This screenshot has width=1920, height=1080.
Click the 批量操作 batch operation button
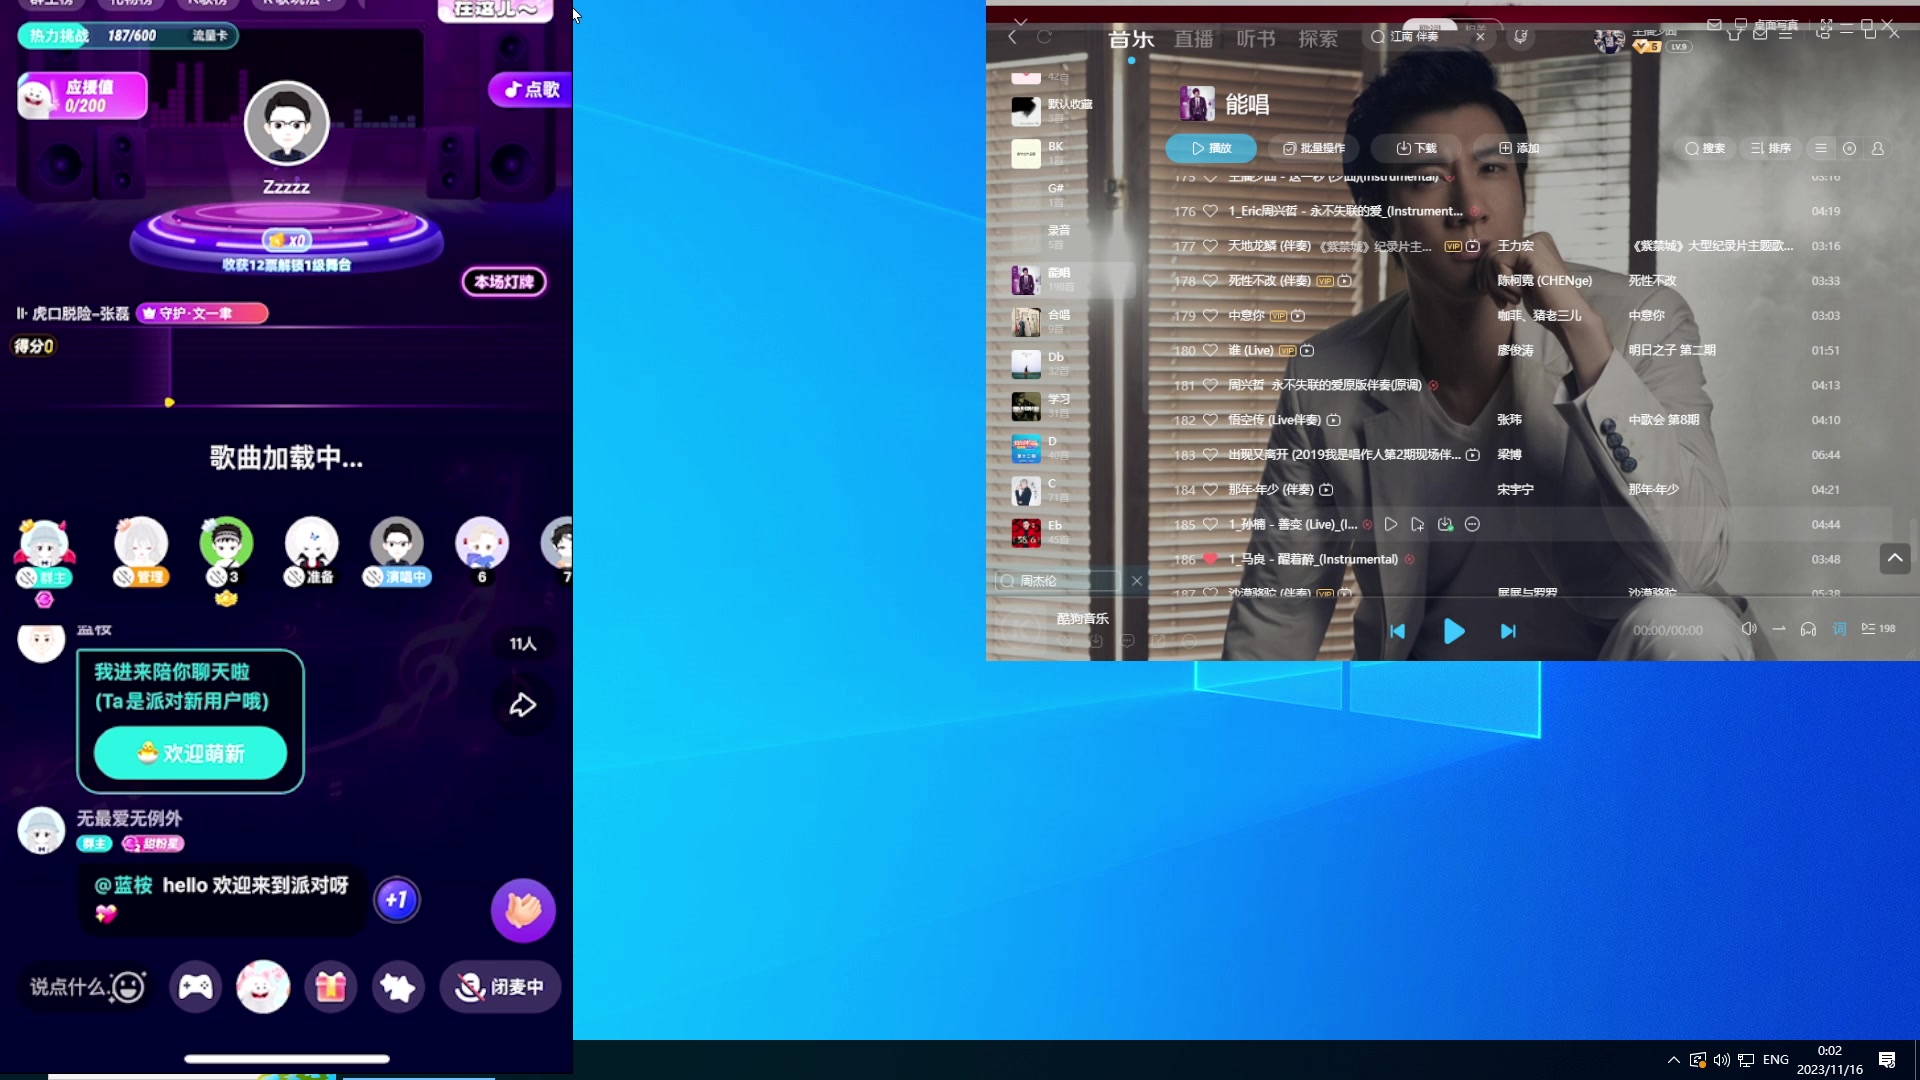(1314, 148)
